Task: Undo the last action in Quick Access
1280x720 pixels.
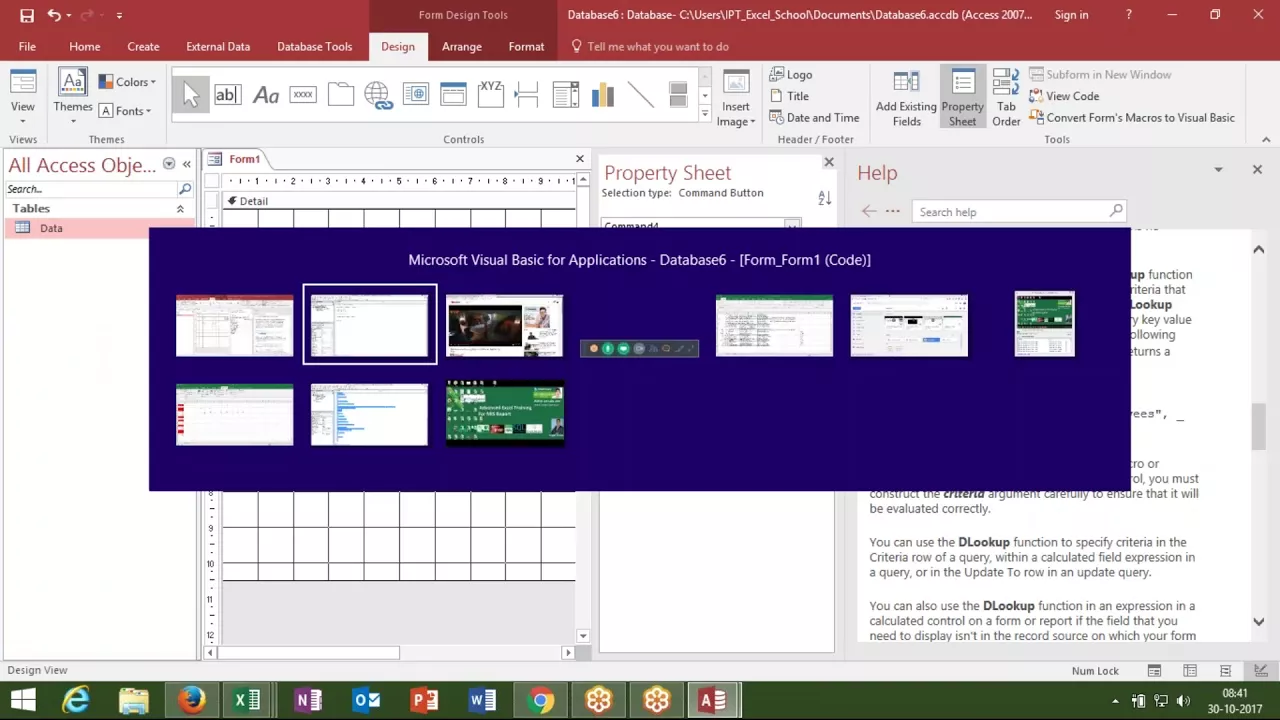Action: [x=54, y=15]
